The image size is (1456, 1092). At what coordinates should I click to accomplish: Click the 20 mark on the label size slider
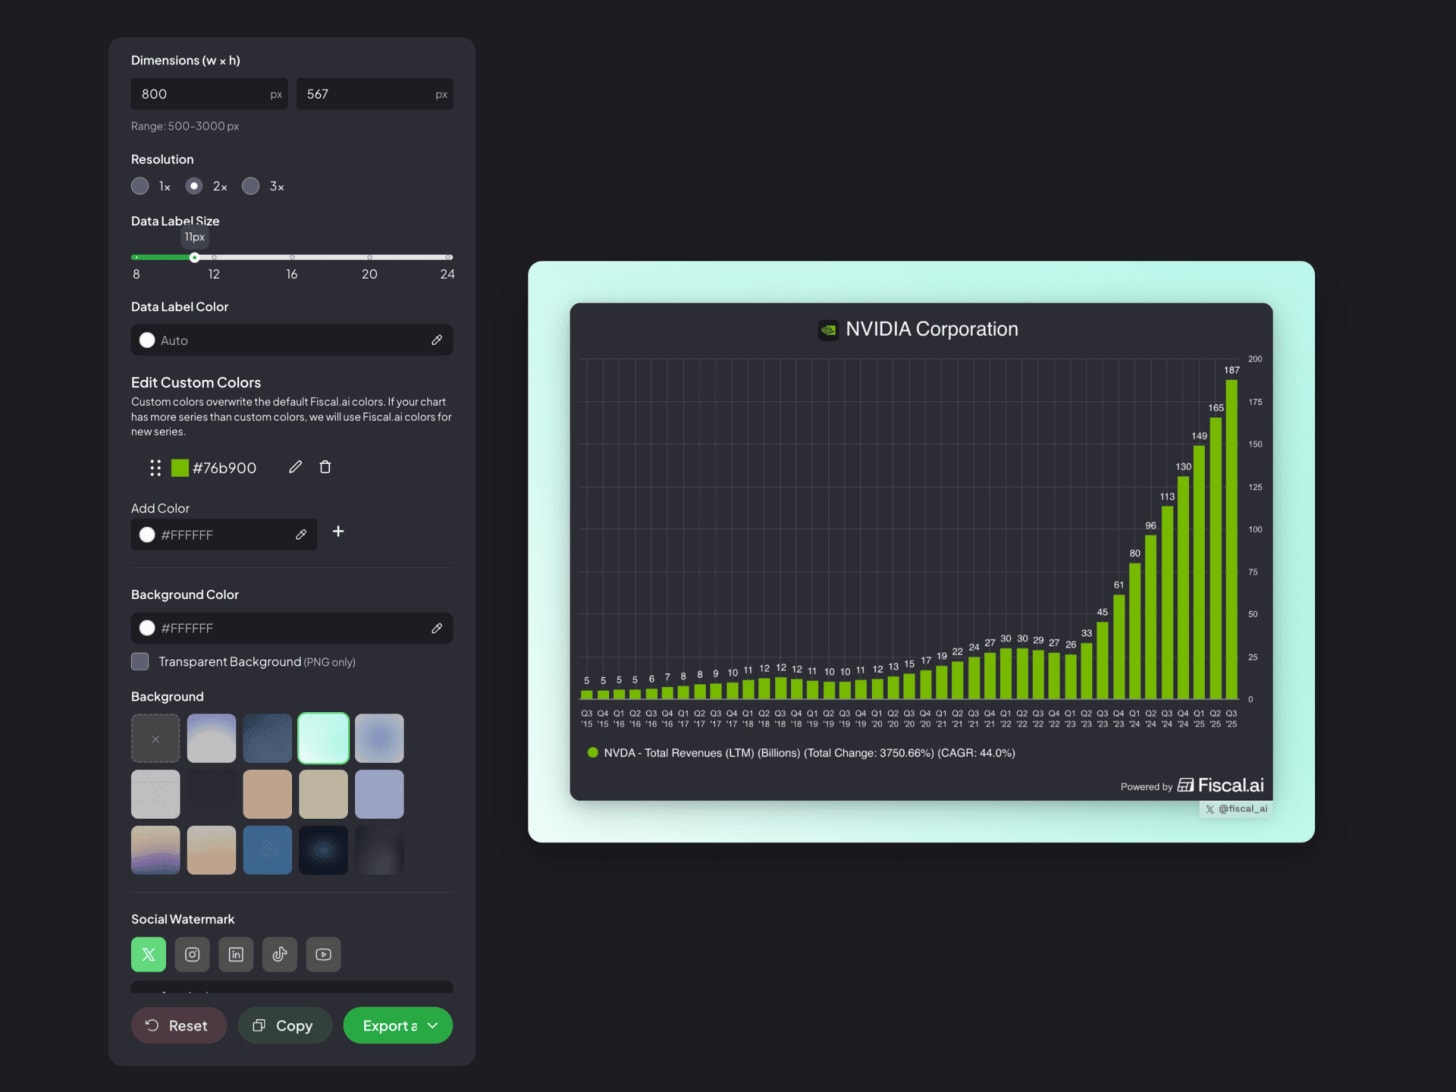tap(369, 274)
